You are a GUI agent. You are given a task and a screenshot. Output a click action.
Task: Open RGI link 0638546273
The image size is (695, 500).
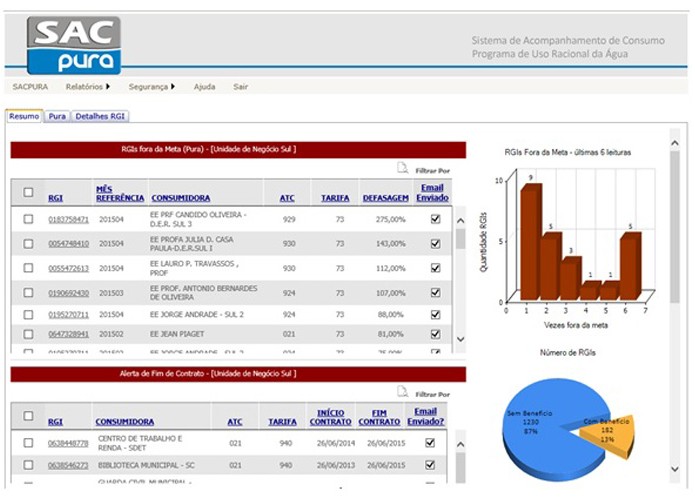click(68, 465)
